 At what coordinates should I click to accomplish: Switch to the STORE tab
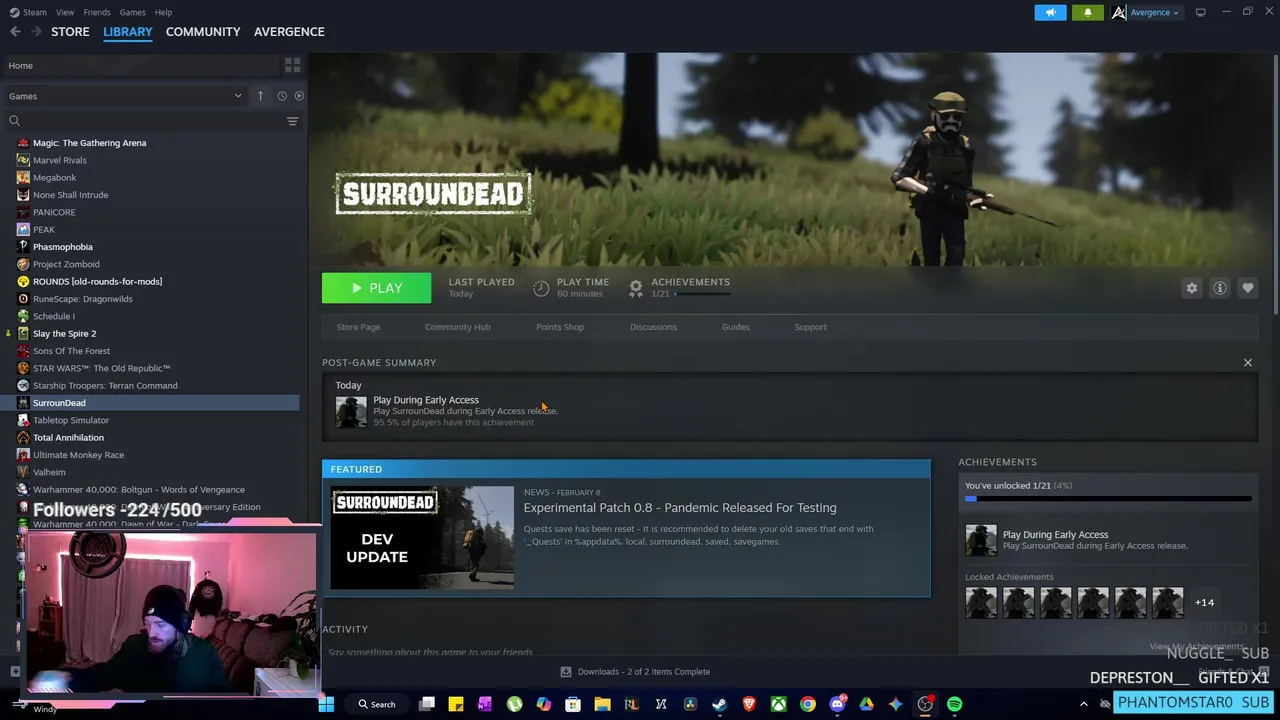tap(70, 32)
